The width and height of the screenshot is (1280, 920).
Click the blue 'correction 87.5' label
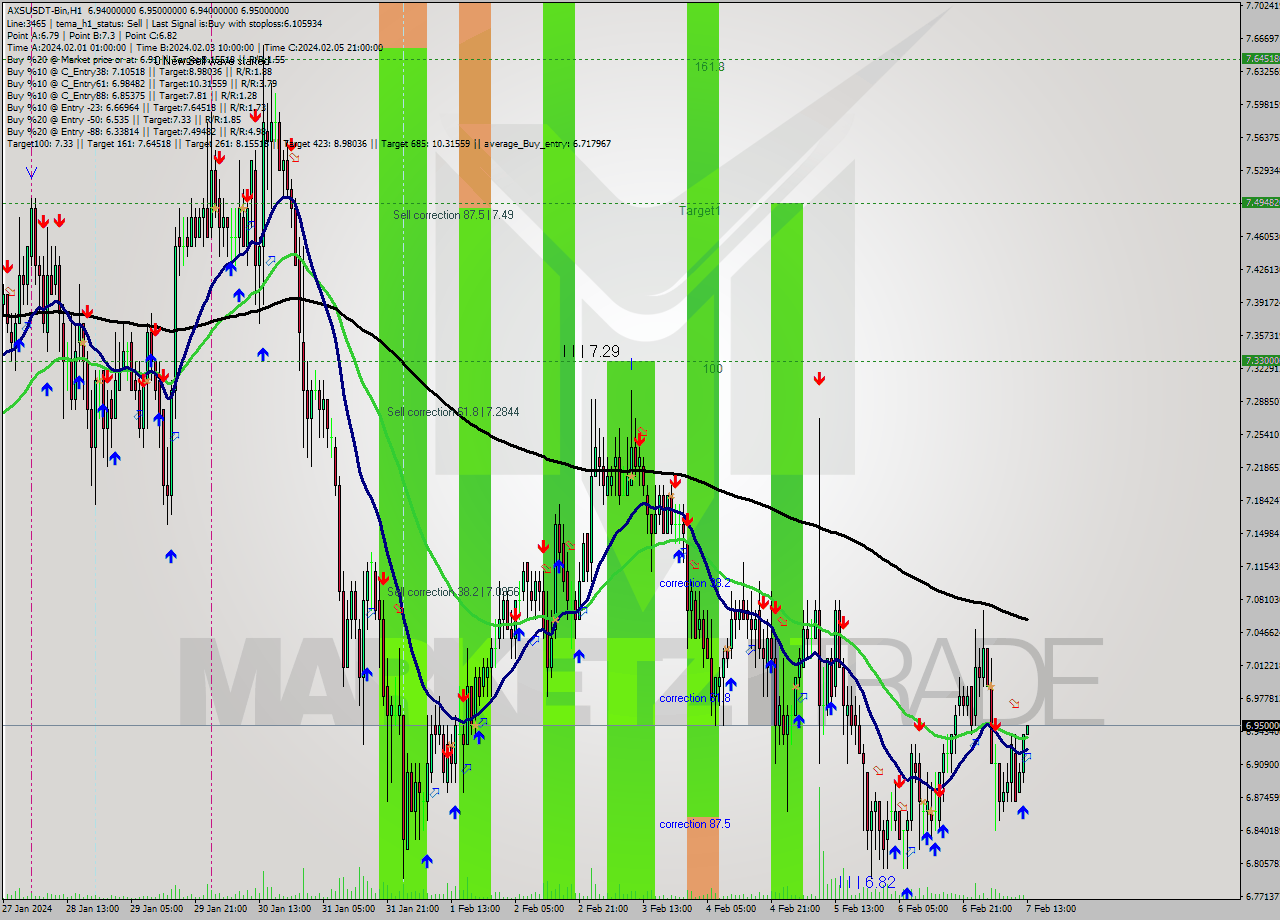point(694,824)
